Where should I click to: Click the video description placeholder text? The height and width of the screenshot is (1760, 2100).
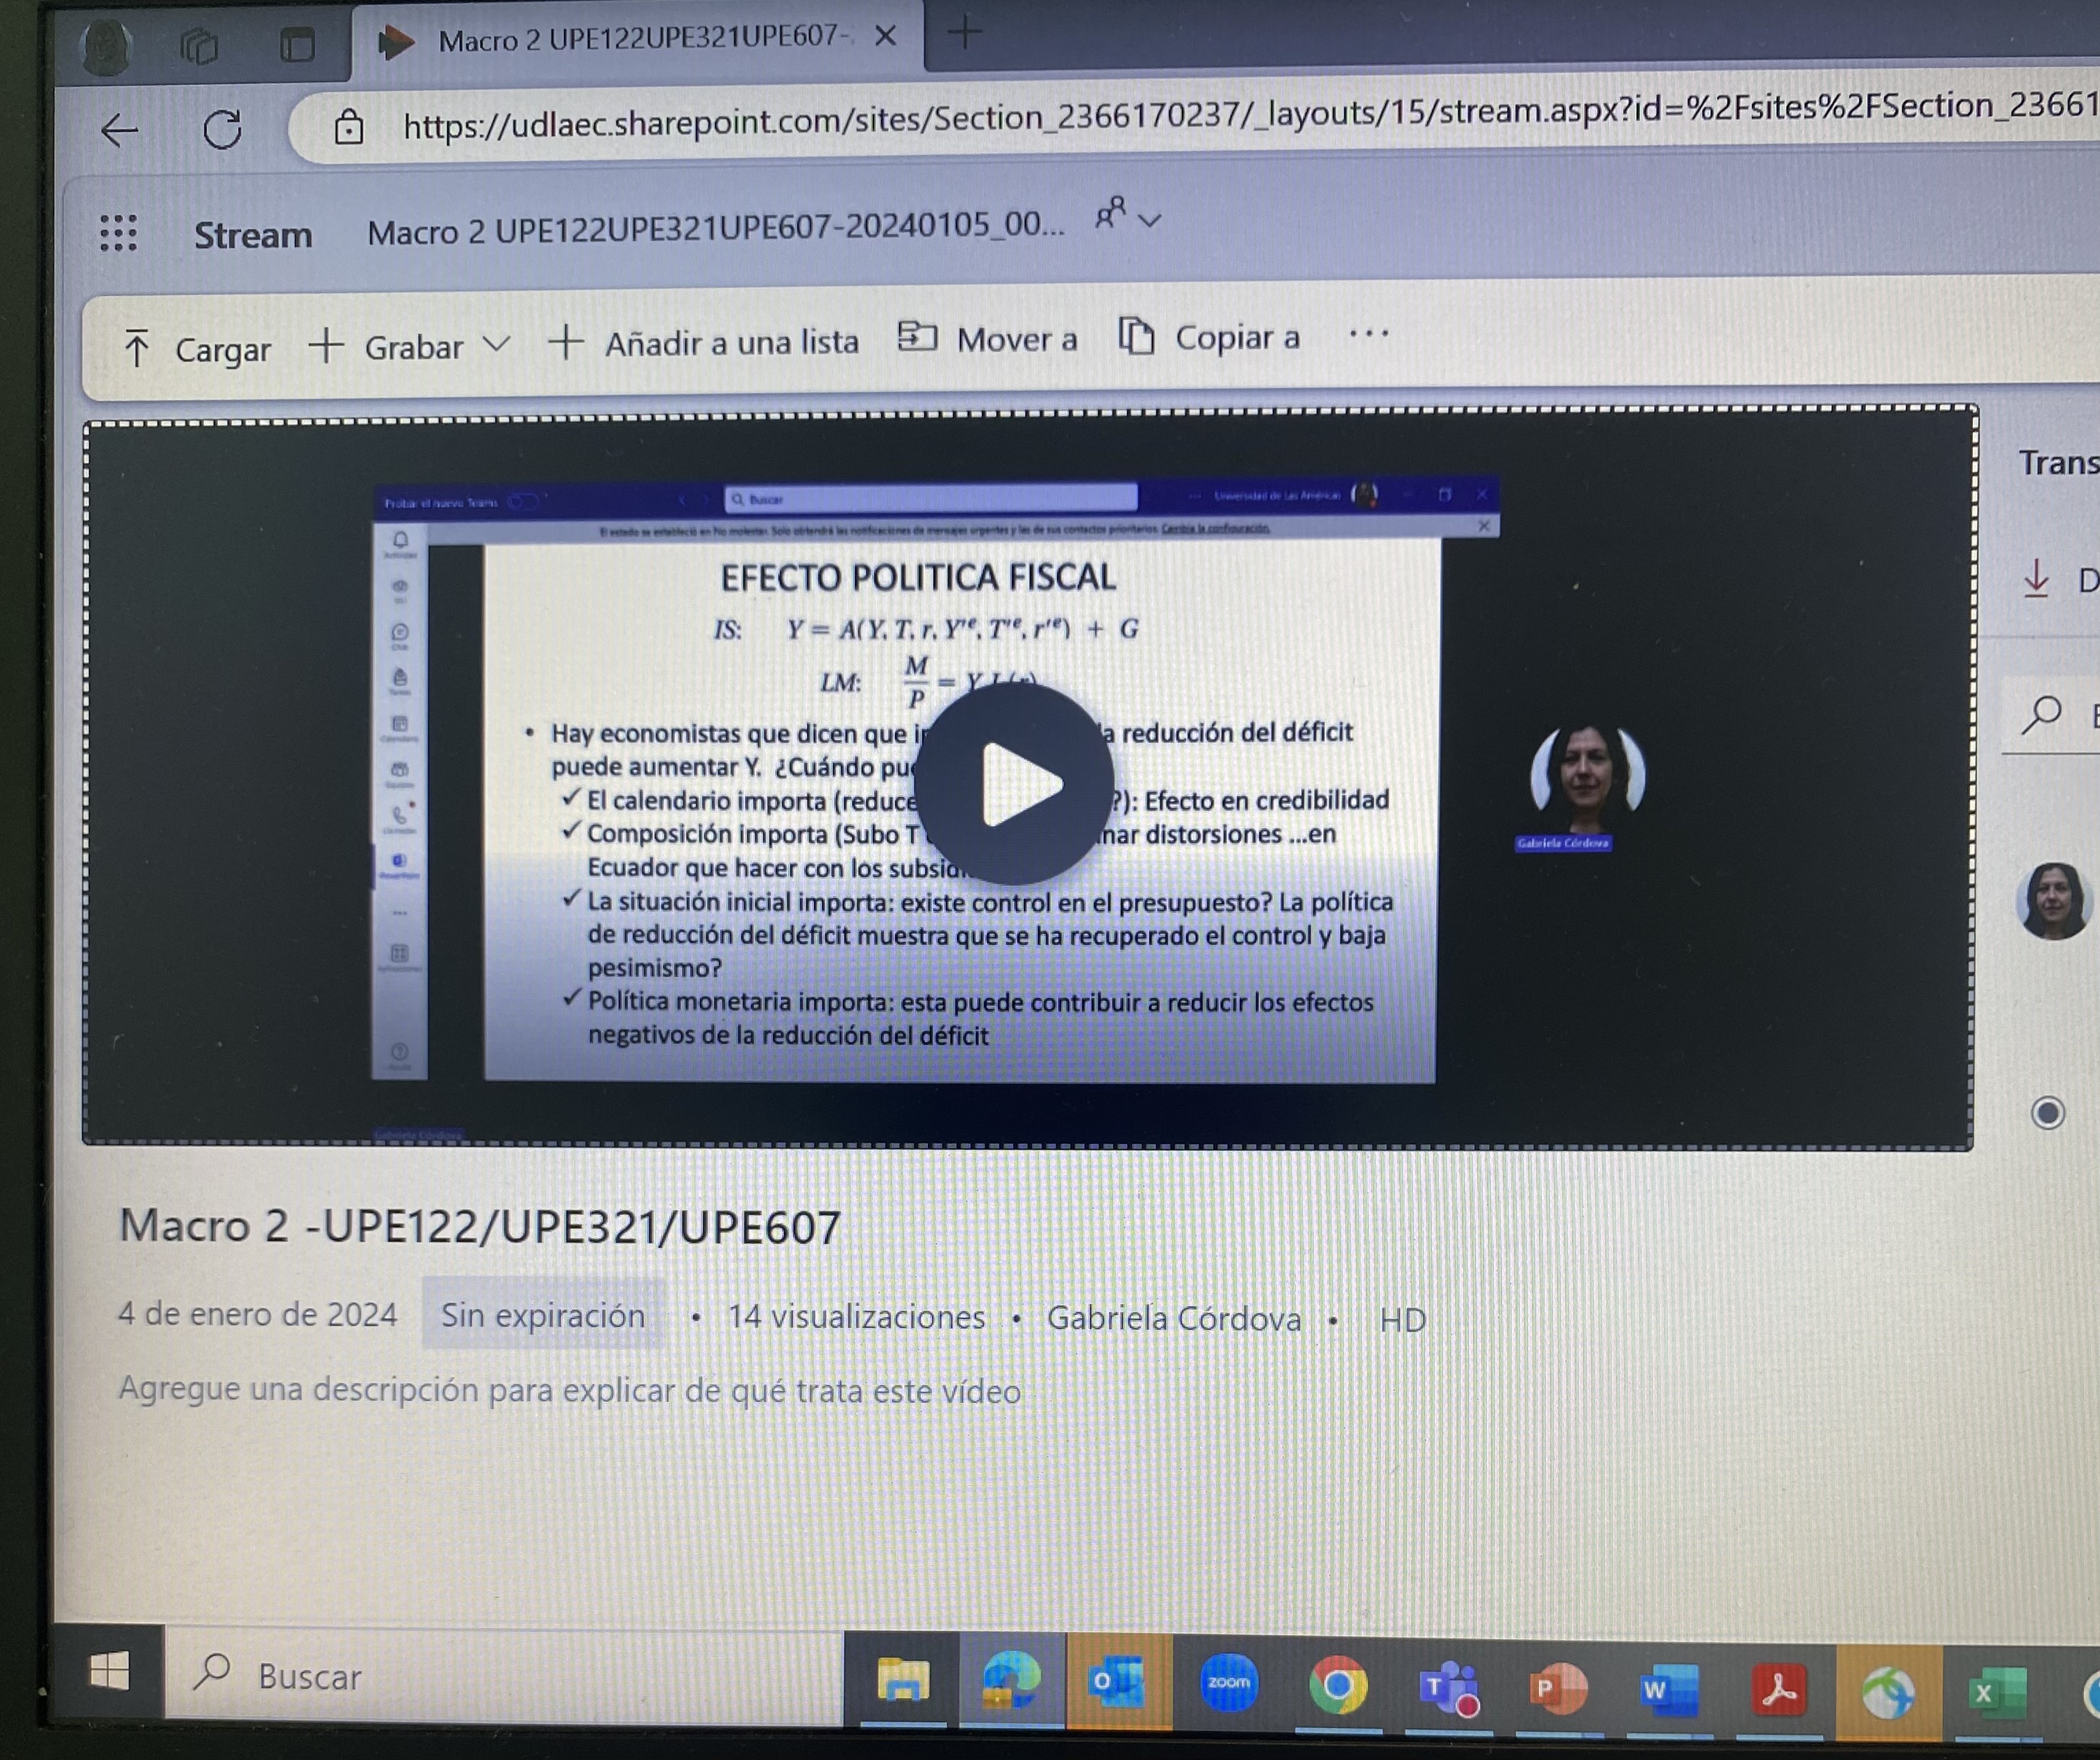[x=569, y=1390]
